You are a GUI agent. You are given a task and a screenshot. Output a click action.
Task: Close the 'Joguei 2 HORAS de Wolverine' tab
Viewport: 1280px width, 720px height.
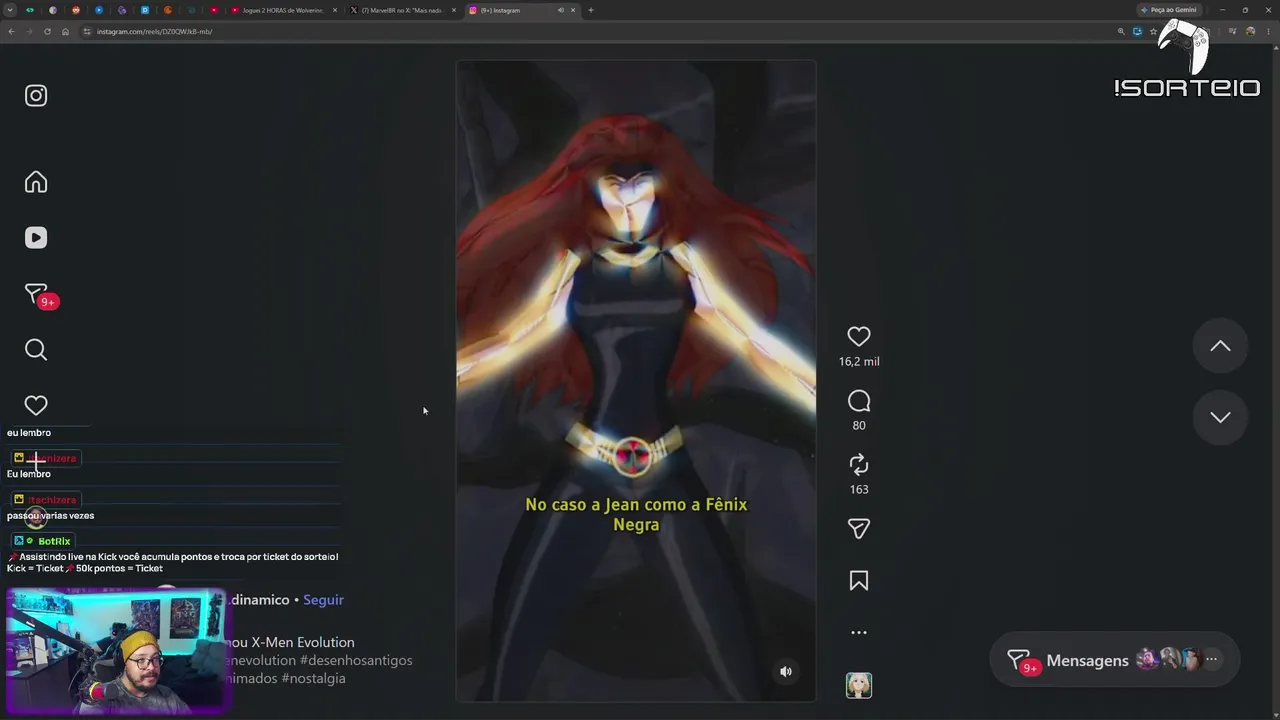coord(335,10)
